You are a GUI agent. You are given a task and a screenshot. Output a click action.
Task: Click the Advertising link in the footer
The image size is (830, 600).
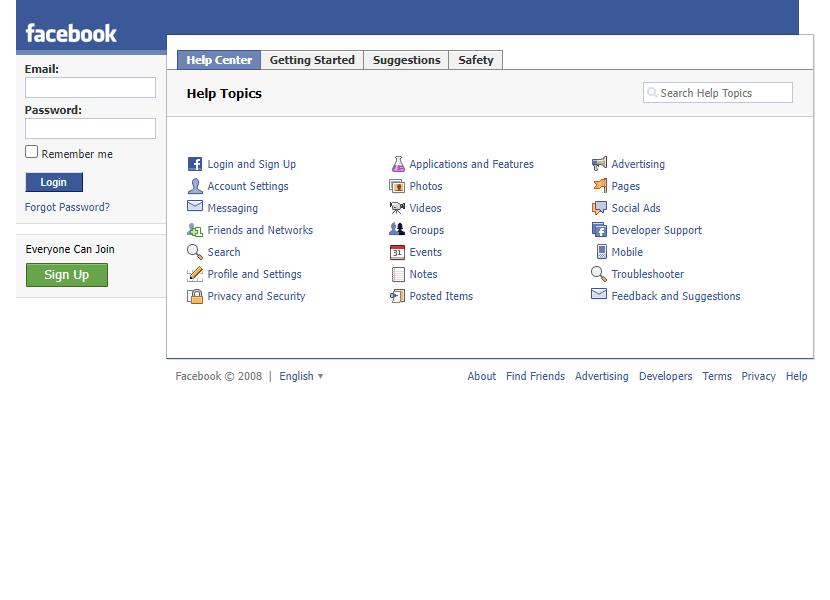point(601,376)
